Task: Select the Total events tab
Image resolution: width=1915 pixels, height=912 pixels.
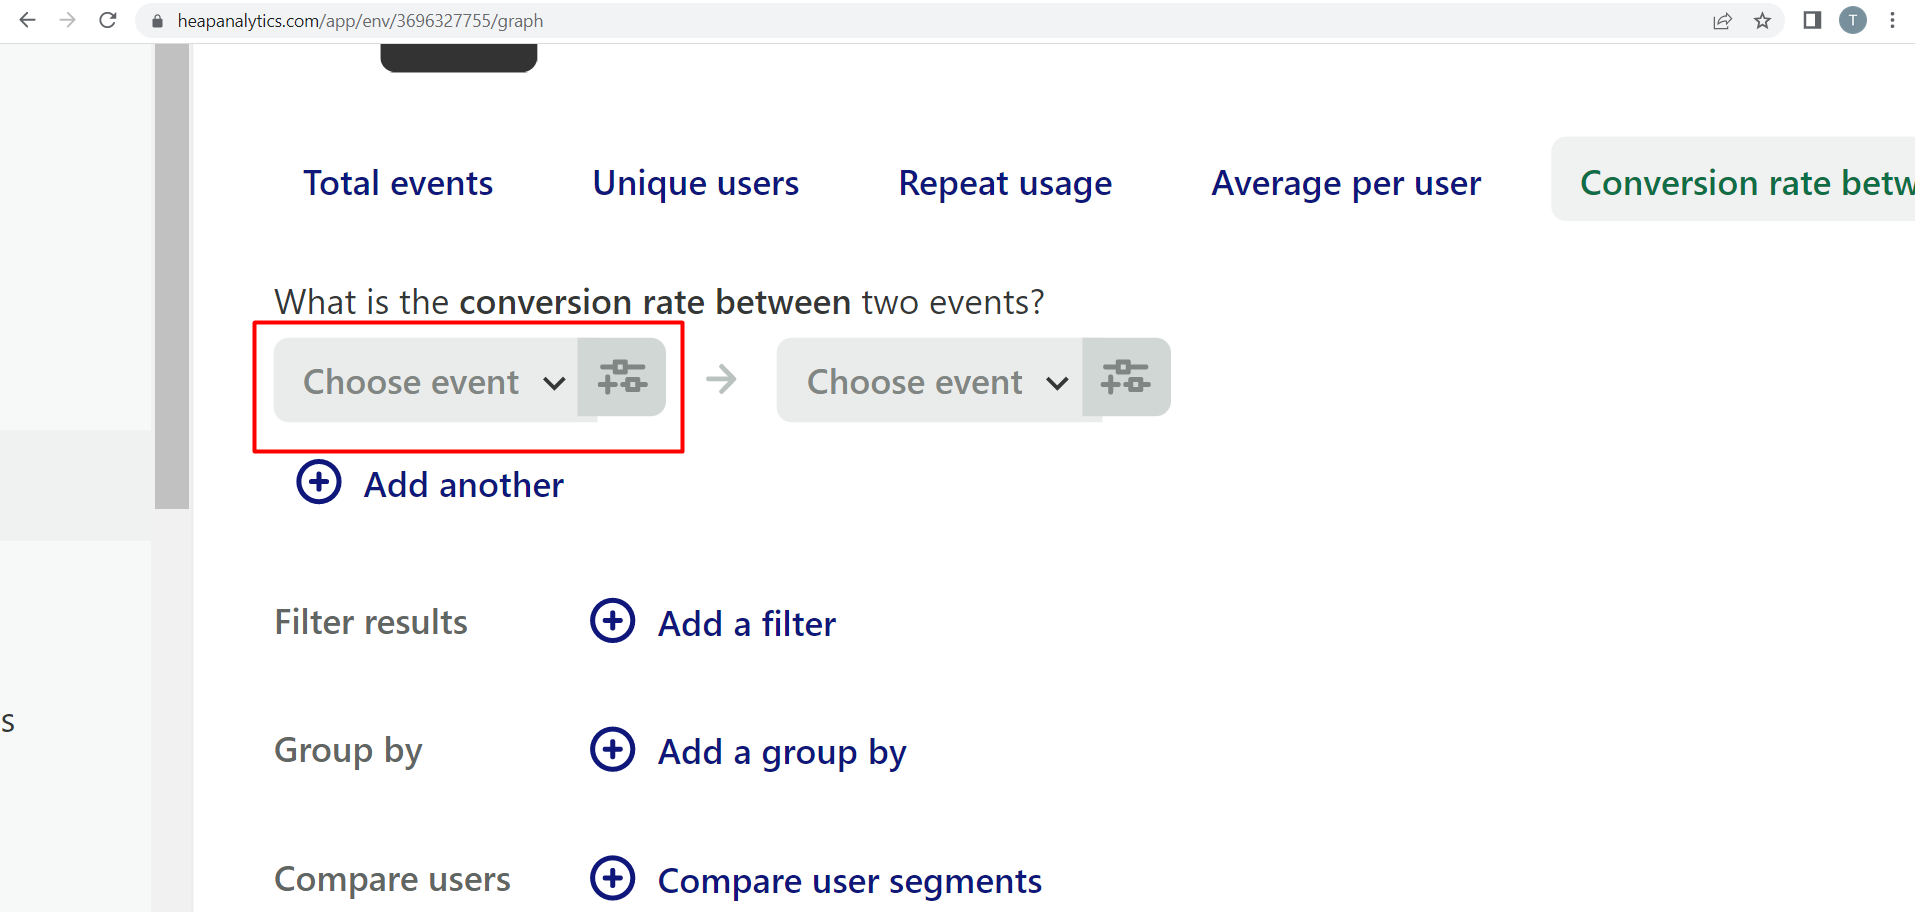Action: click(398, 183)
